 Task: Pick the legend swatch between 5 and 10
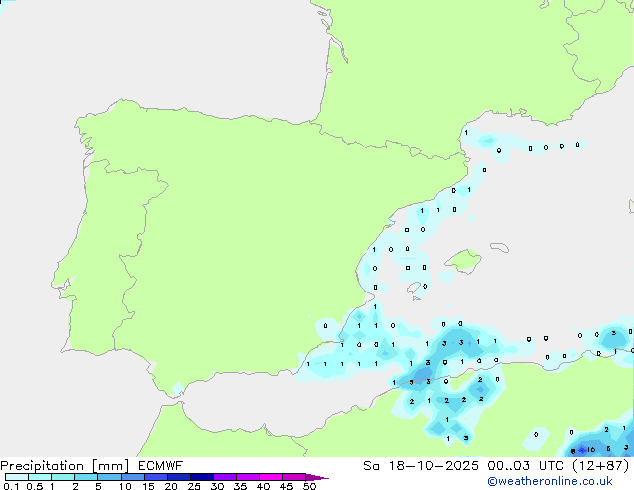pyautogui.click(x=109, y=477)
